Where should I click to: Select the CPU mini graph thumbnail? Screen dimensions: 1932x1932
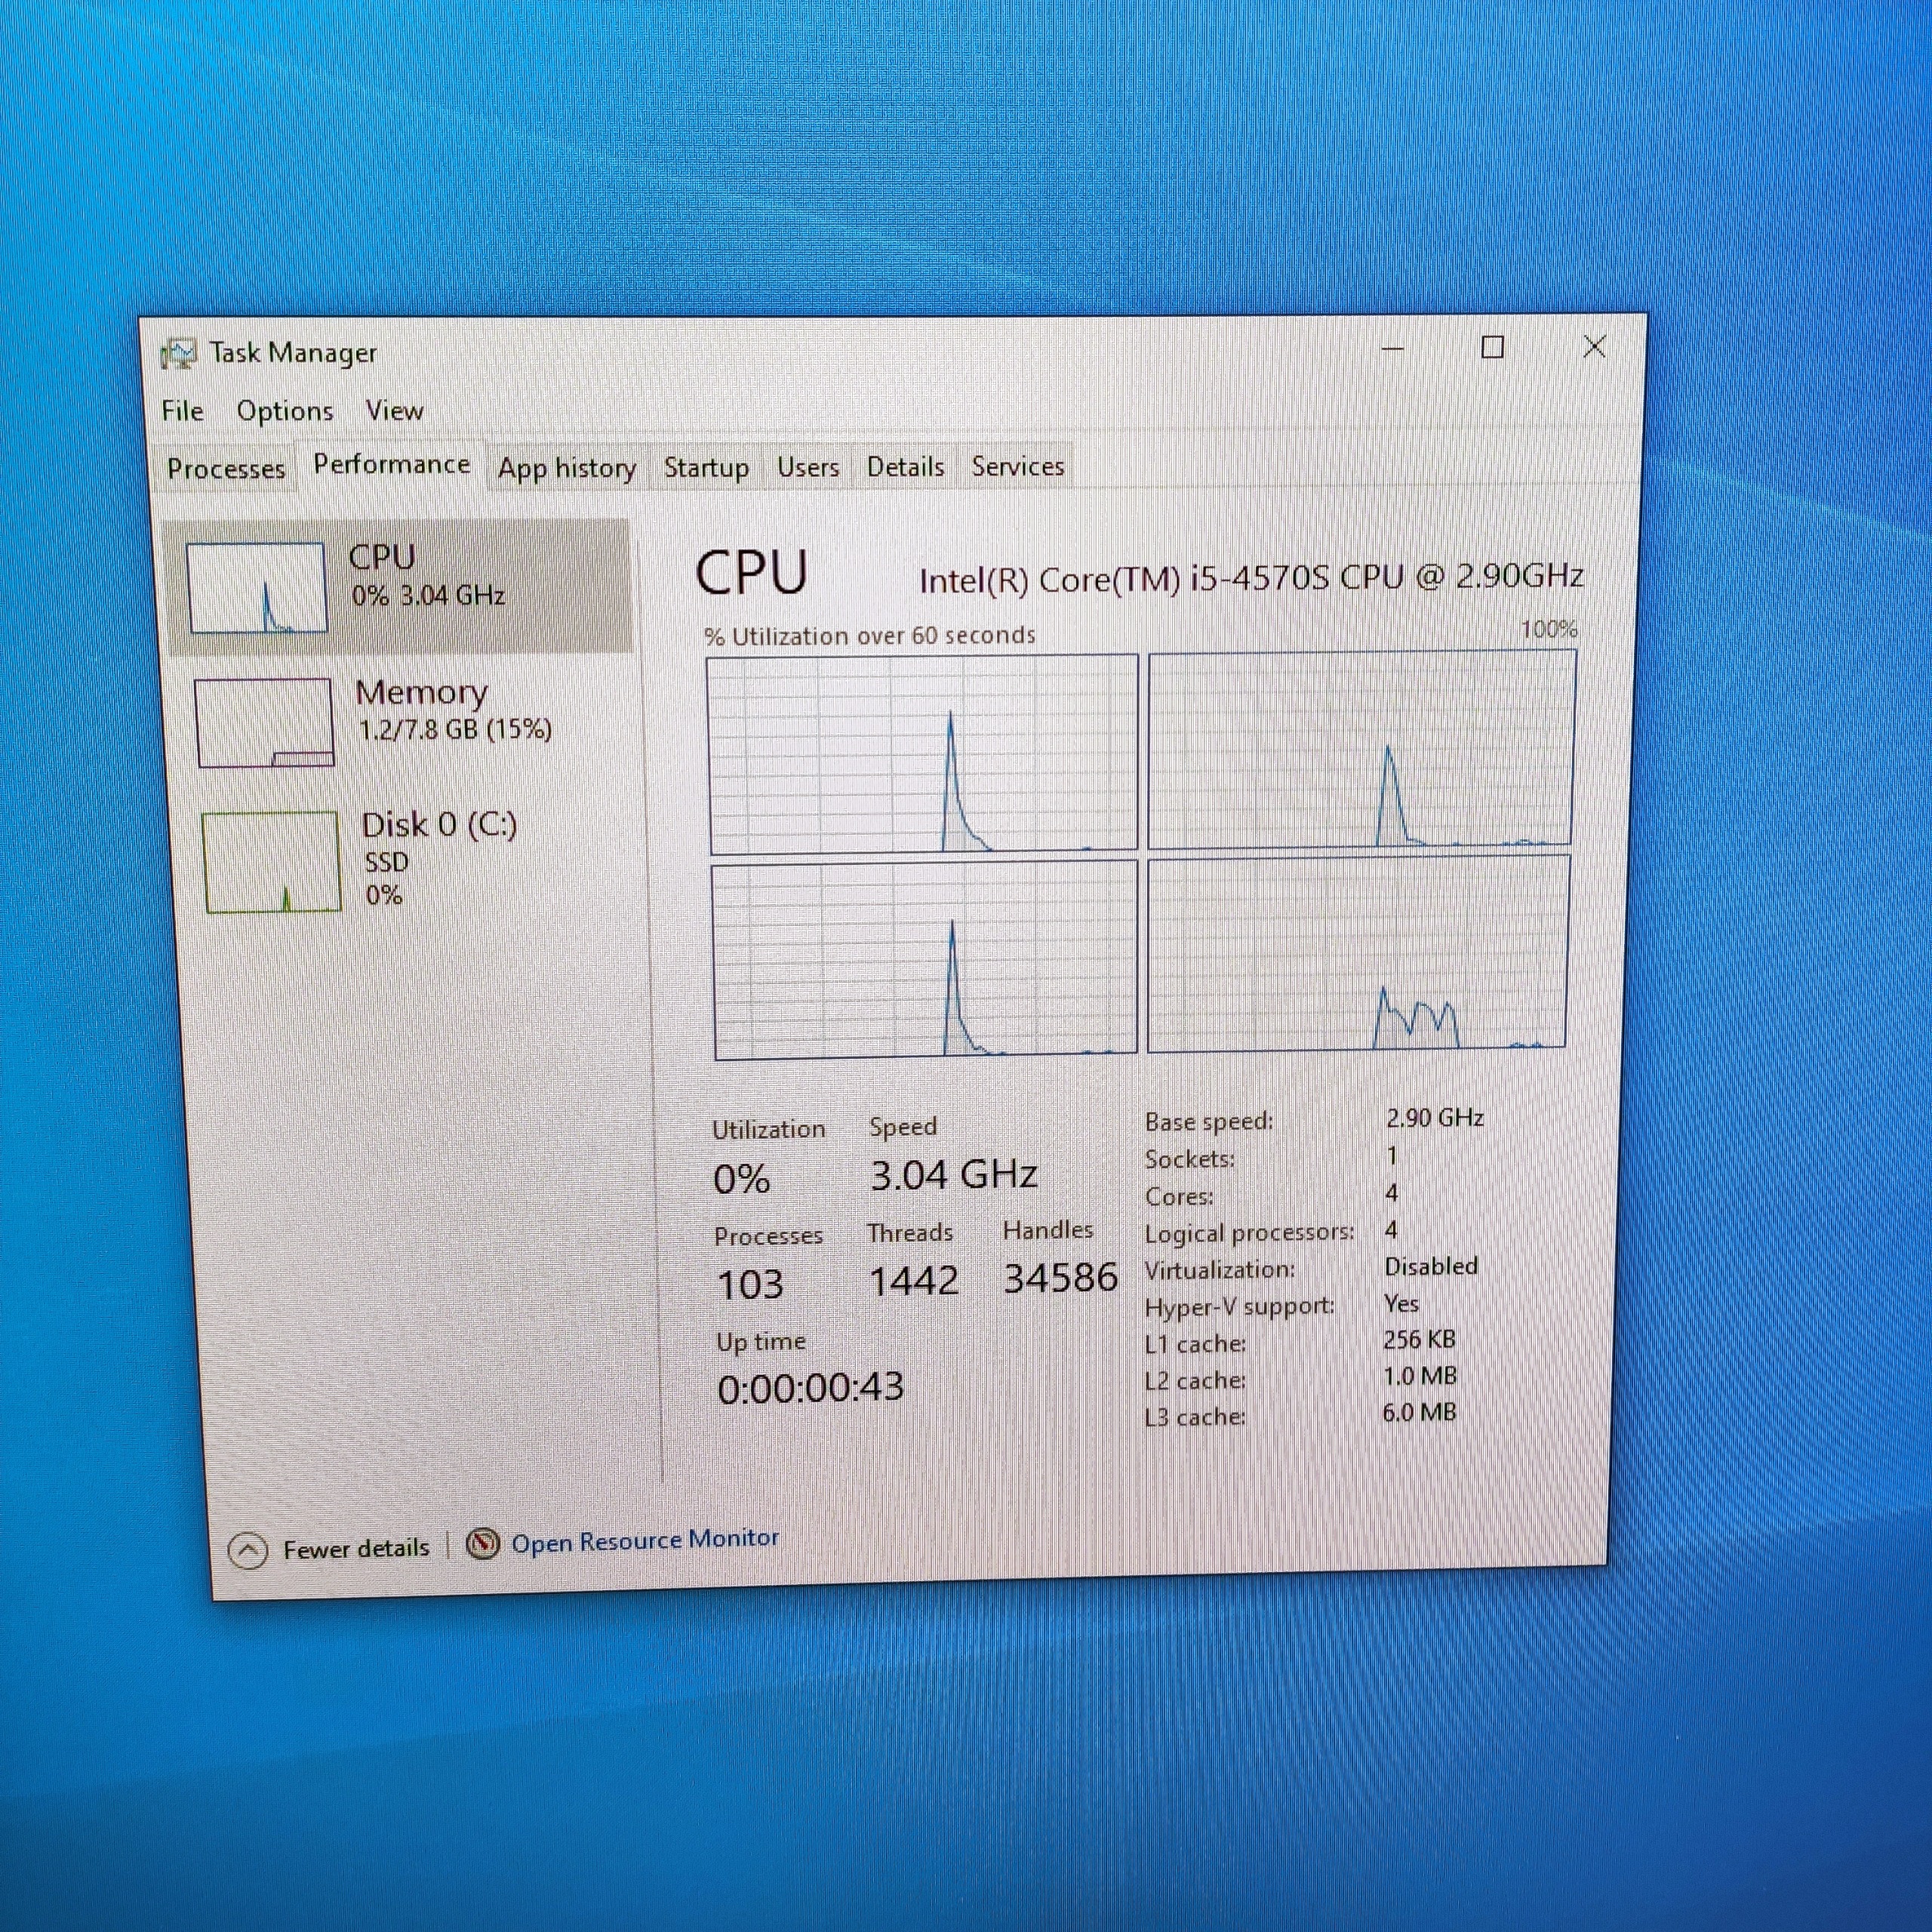[258, 588]
